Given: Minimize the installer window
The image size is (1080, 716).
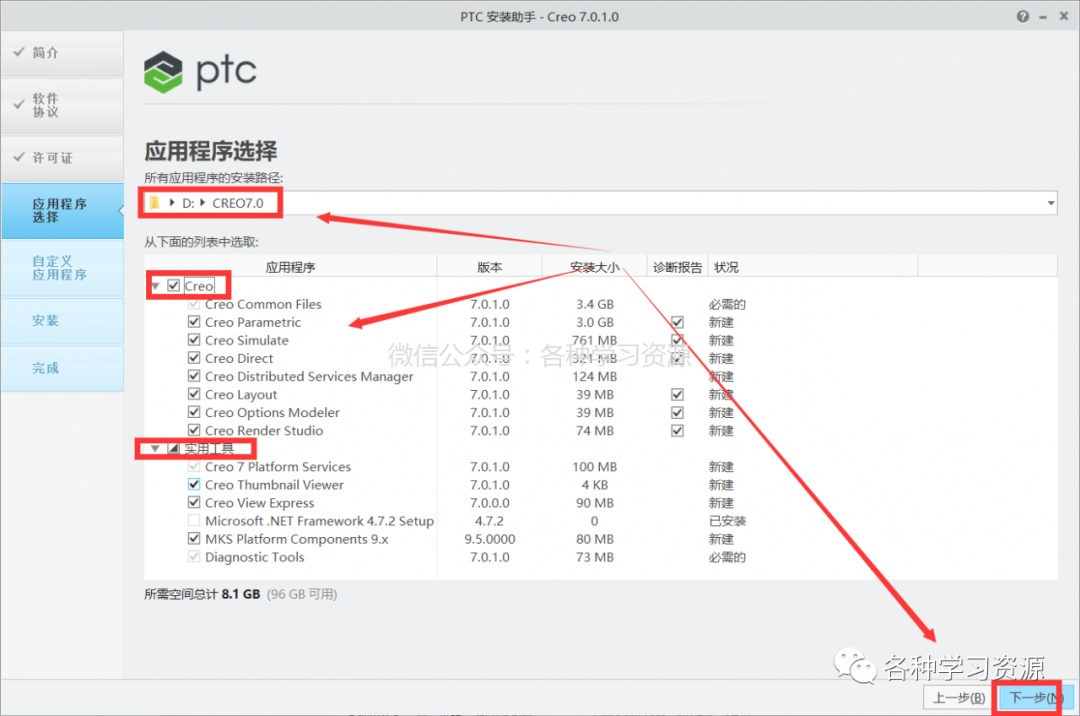Looking at the screenshot, I should [1043, 17].
